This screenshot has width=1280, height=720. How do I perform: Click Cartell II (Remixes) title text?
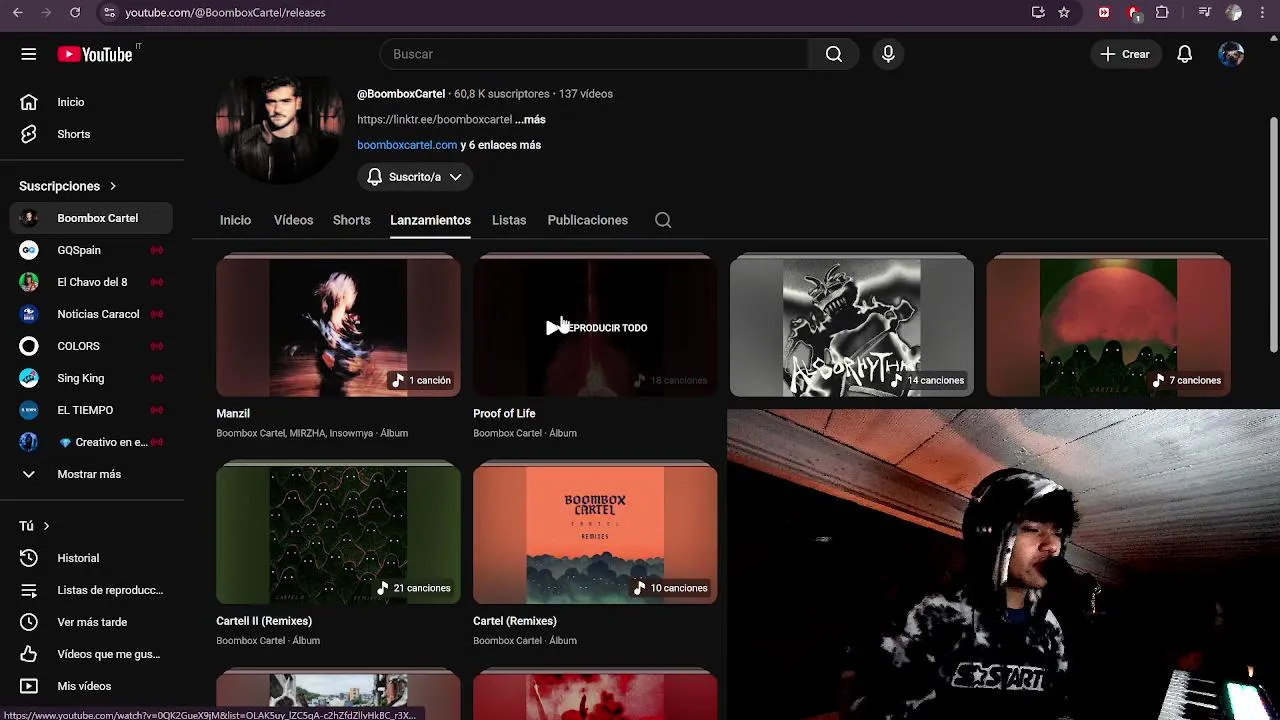point(264,621)
